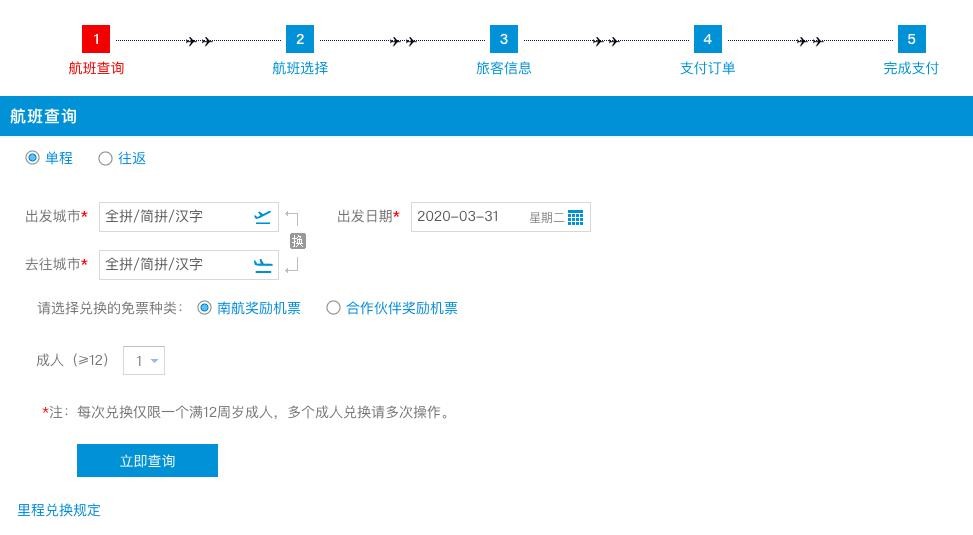Click step 4 支付订单 square
973x535 pixels.
click(707, 39)
